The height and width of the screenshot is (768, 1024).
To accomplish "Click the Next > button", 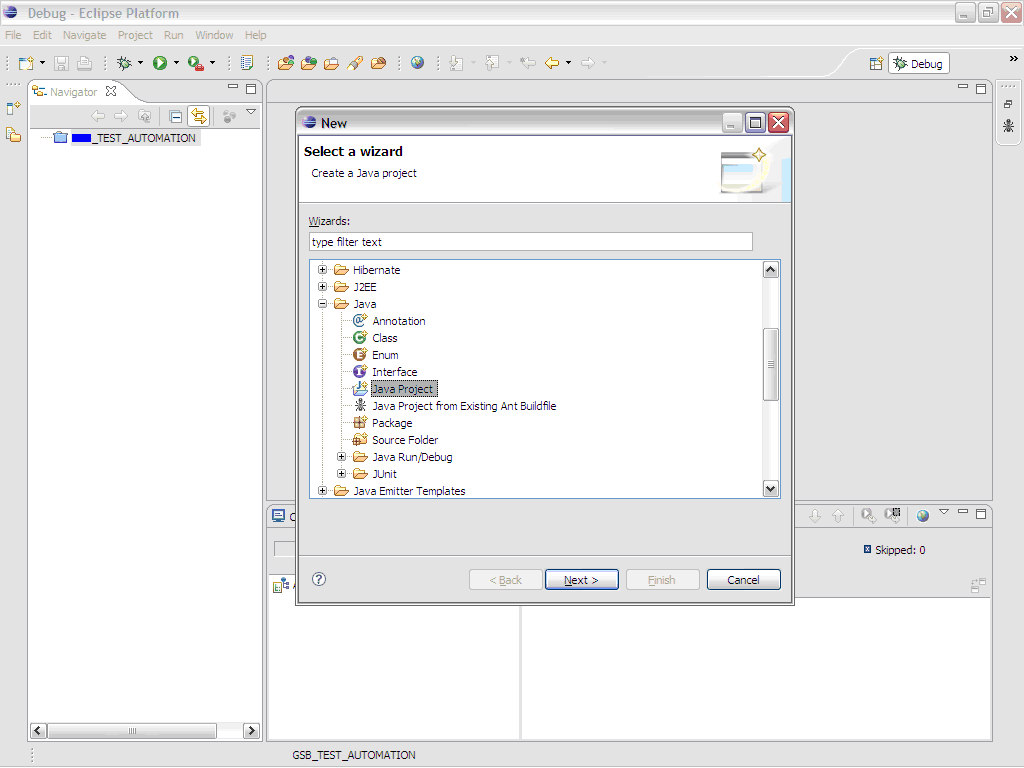I will coord(581,579).
